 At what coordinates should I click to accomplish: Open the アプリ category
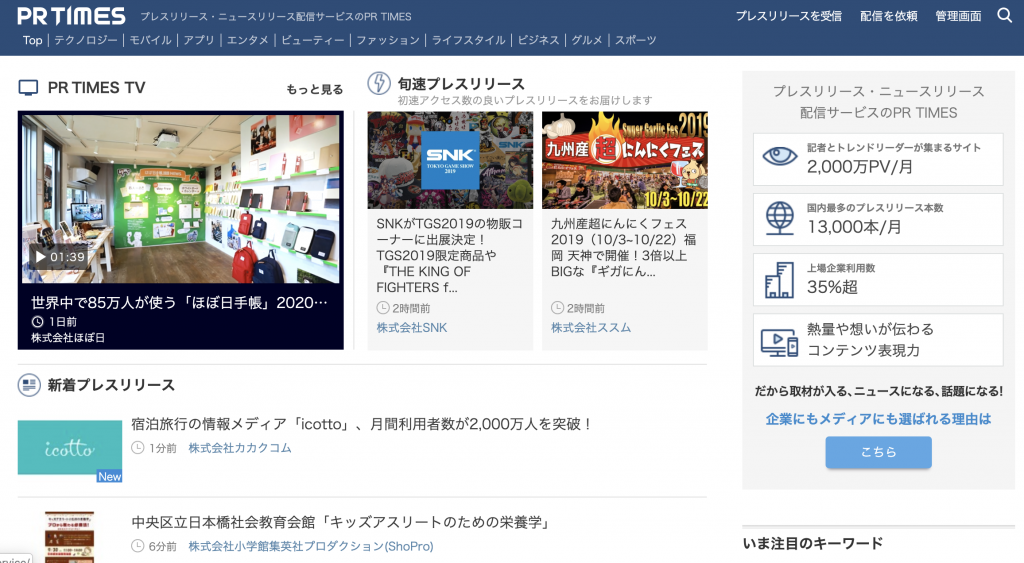point(199,40)
